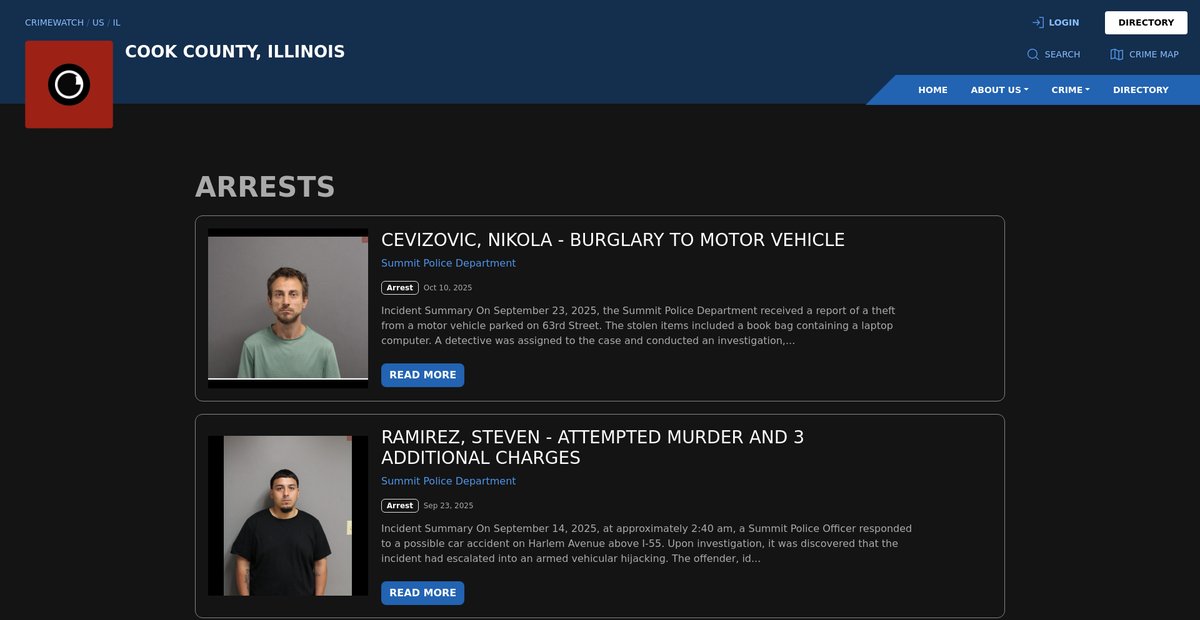Open the SEARCH link text
The image size is (1200, 620).
click(x=1062, y=54)
